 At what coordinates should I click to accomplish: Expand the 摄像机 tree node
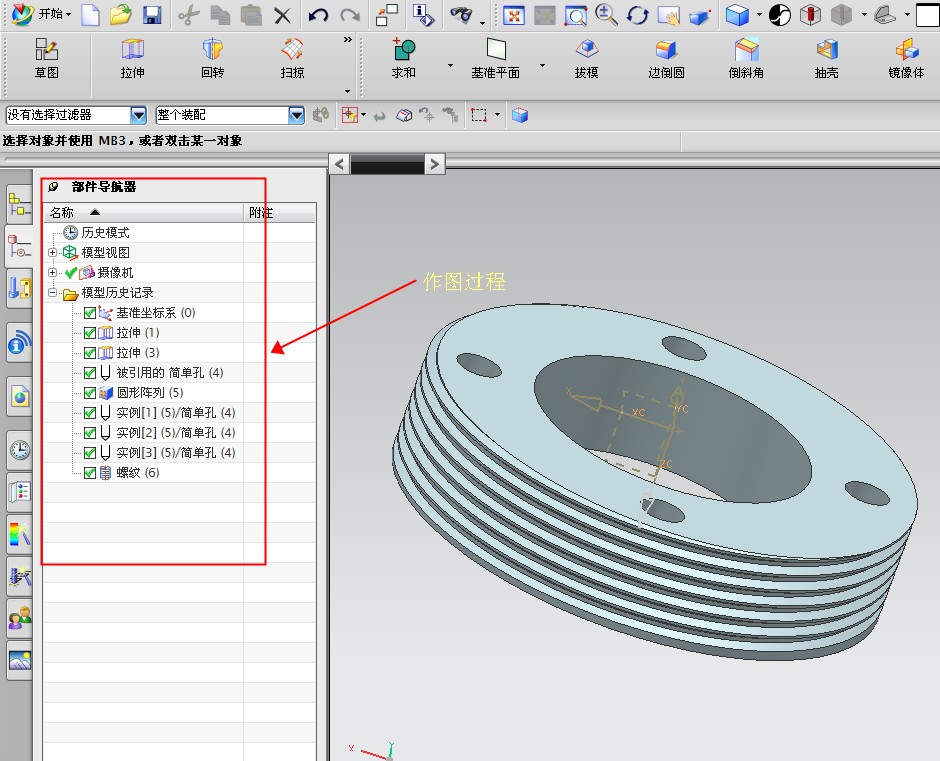[x=53, y=272]
